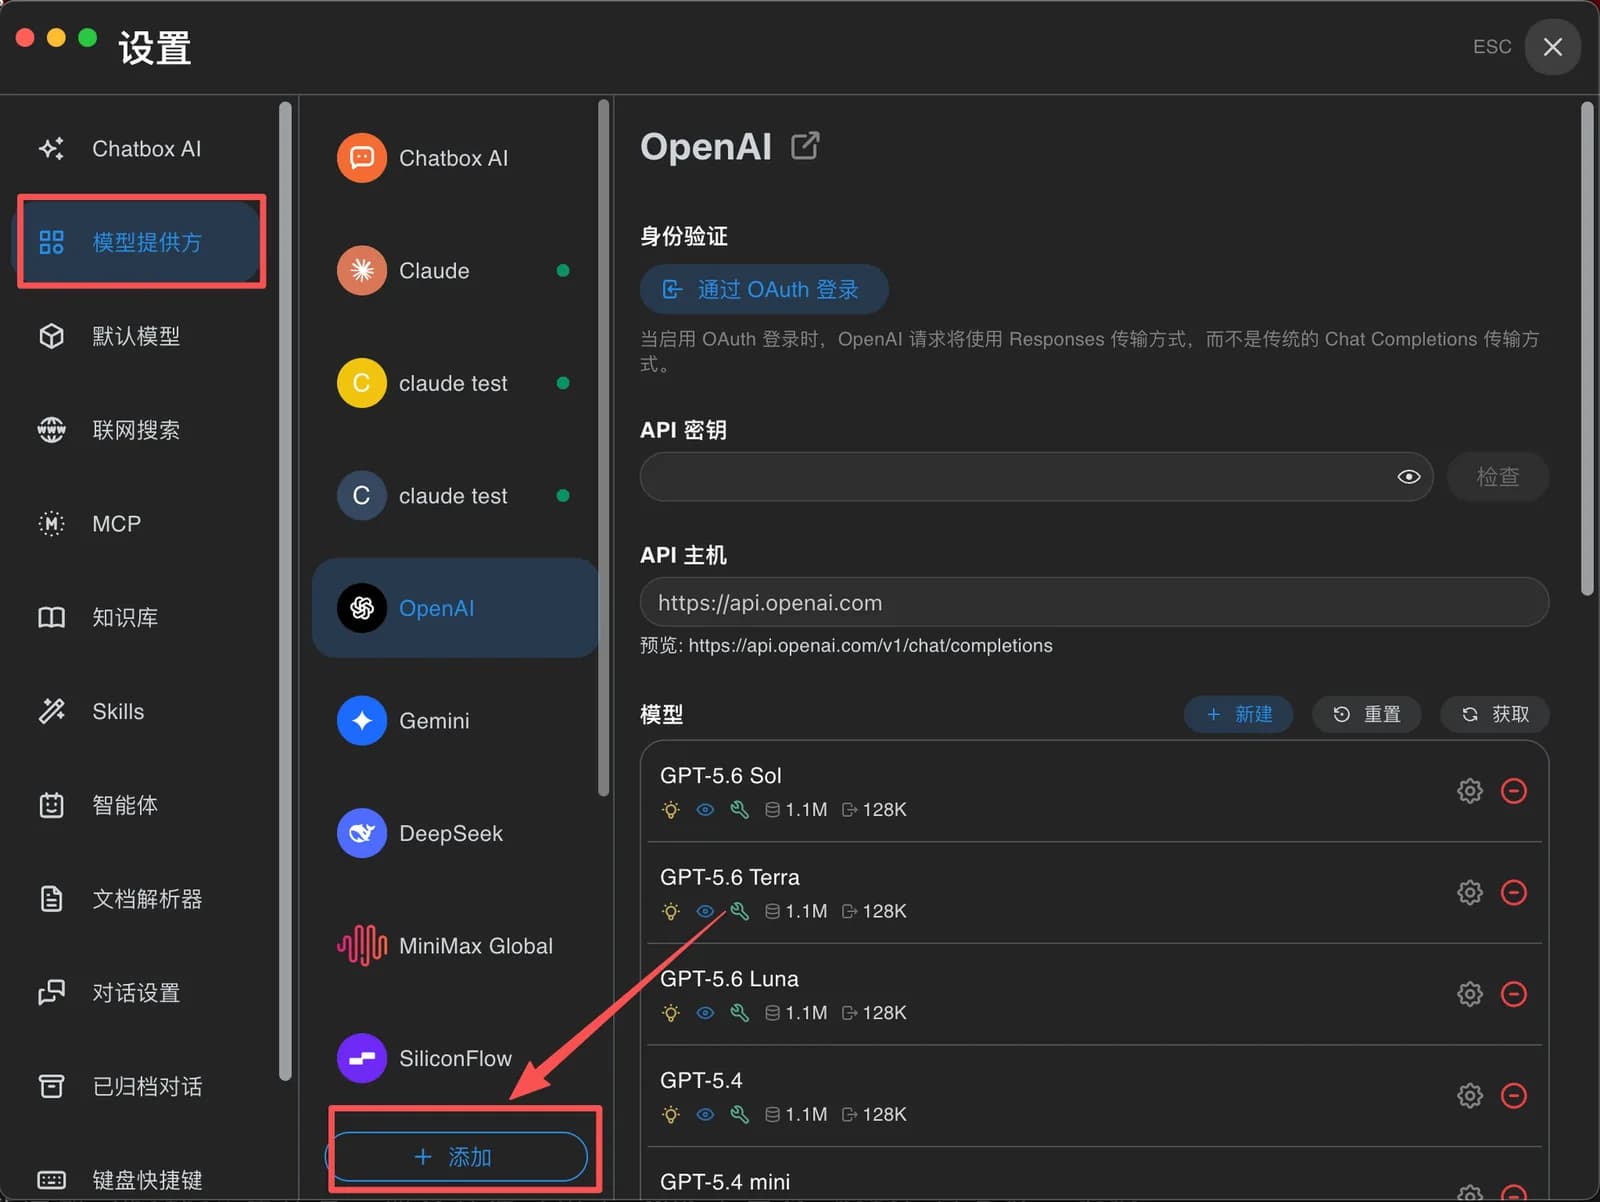1600x1202 pixels.
Task: Click reasoning bulb icon on GPT-5.6 Terra
Action: click(671, 911)
